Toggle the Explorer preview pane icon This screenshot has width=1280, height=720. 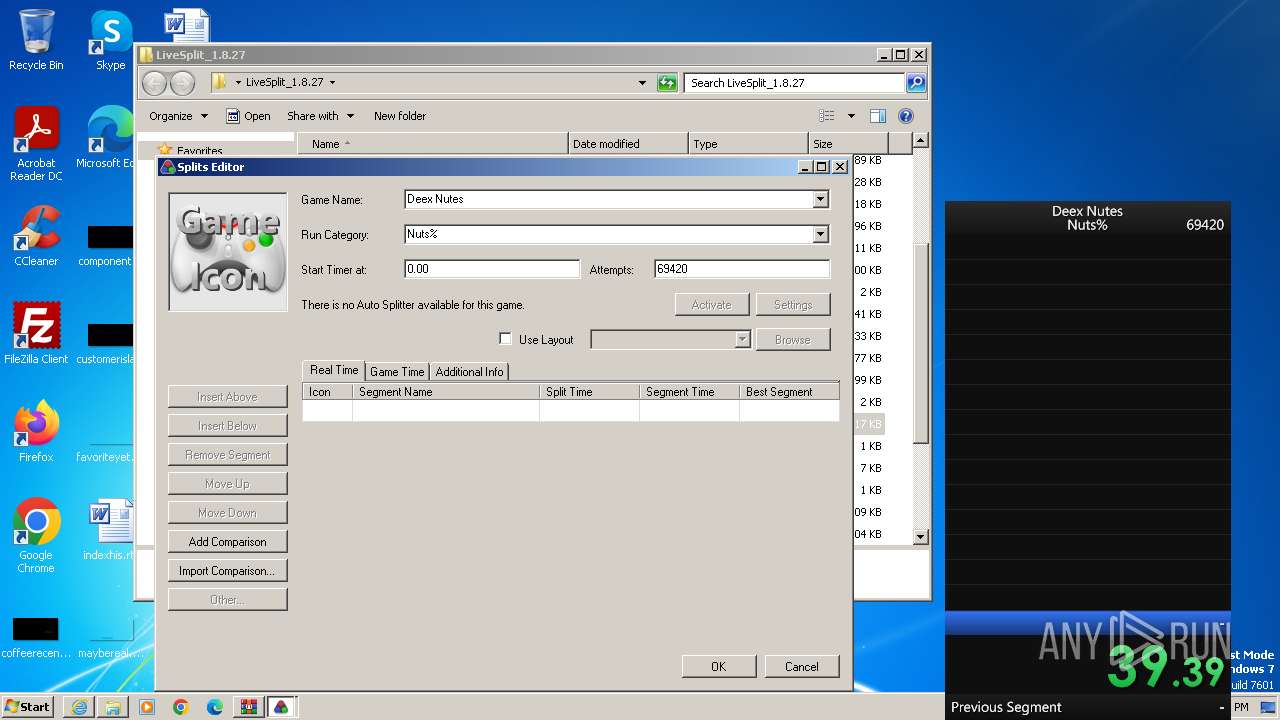point(877,116)
